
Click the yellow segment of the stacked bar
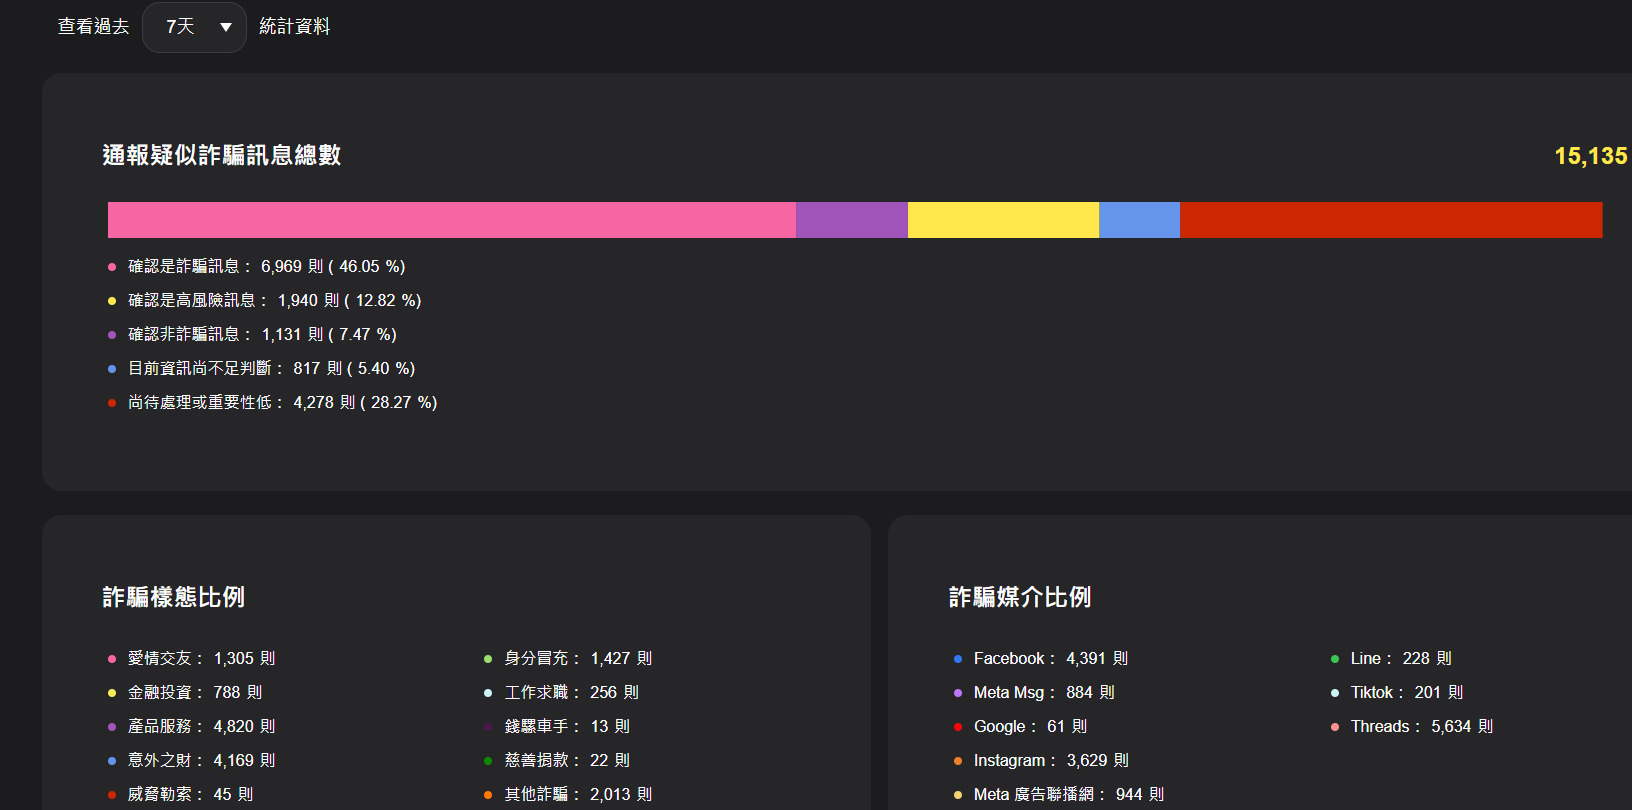(1003, 220)
